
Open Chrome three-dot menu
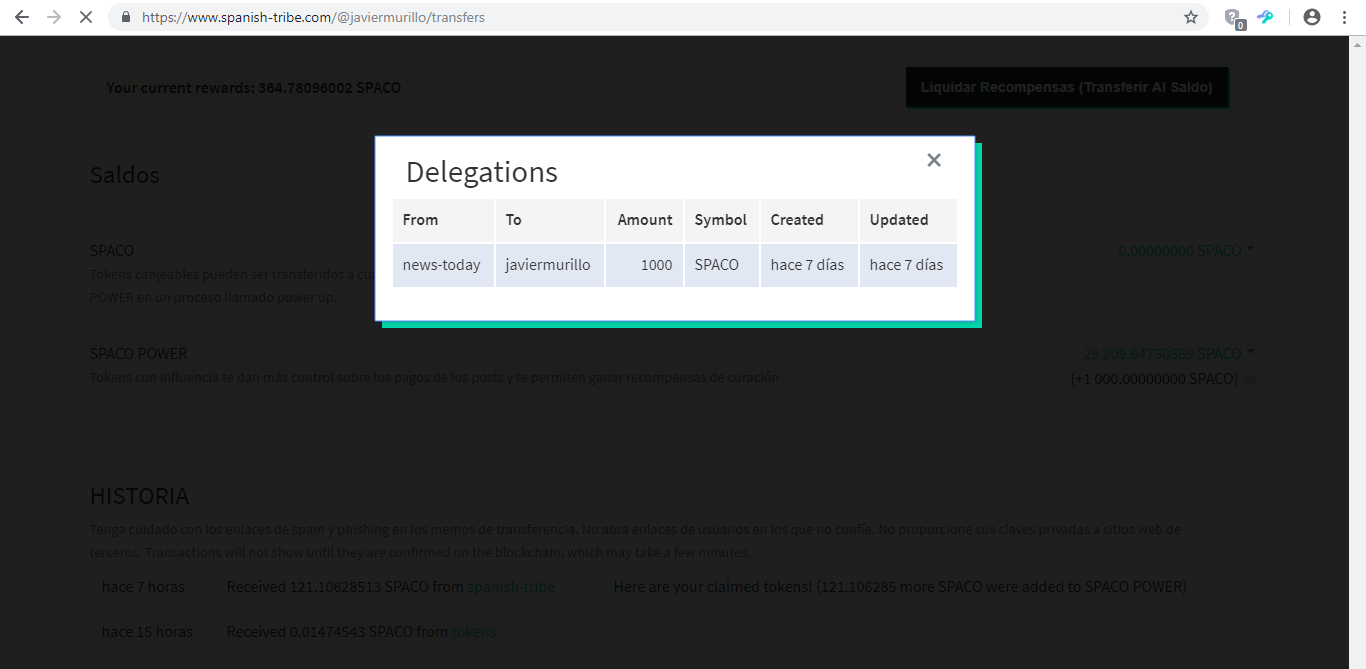point(1344,17)
